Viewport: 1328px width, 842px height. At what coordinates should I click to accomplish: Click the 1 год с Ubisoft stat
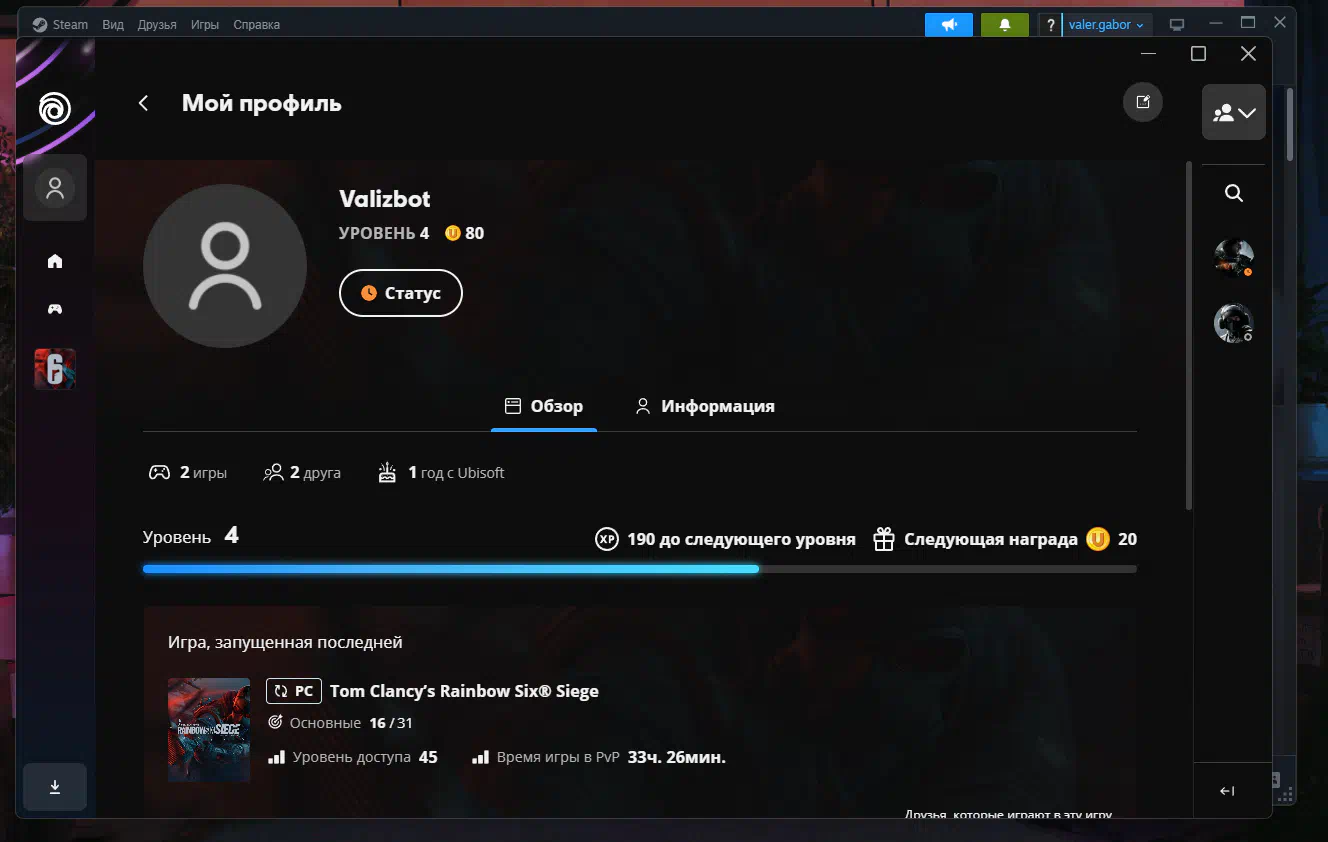coord(441,472)
